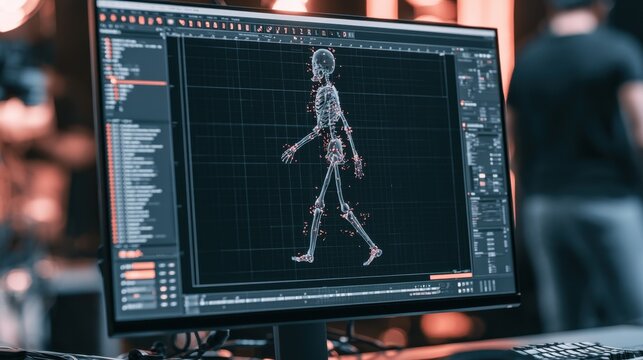Click the pale white icon among orange toolbar icons

click(171, 22)
